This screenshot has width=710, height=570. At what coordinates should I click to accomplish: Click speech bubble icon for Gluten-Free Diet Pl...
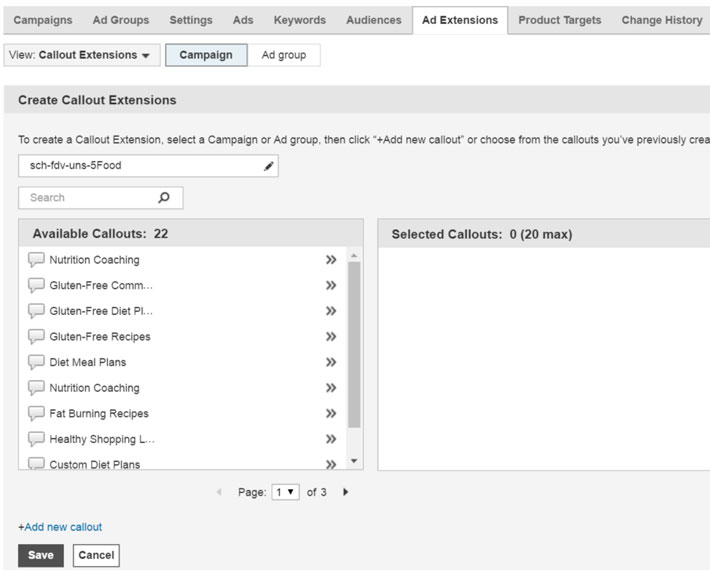pyautogui.click(x=36, y=311)
